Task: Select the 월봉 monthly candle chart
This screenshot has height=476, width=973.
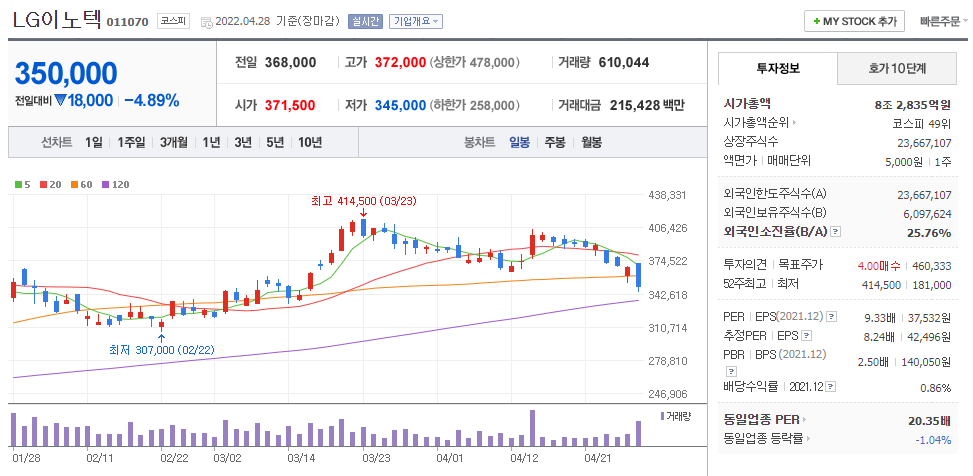Action: [x=591, y=142]
